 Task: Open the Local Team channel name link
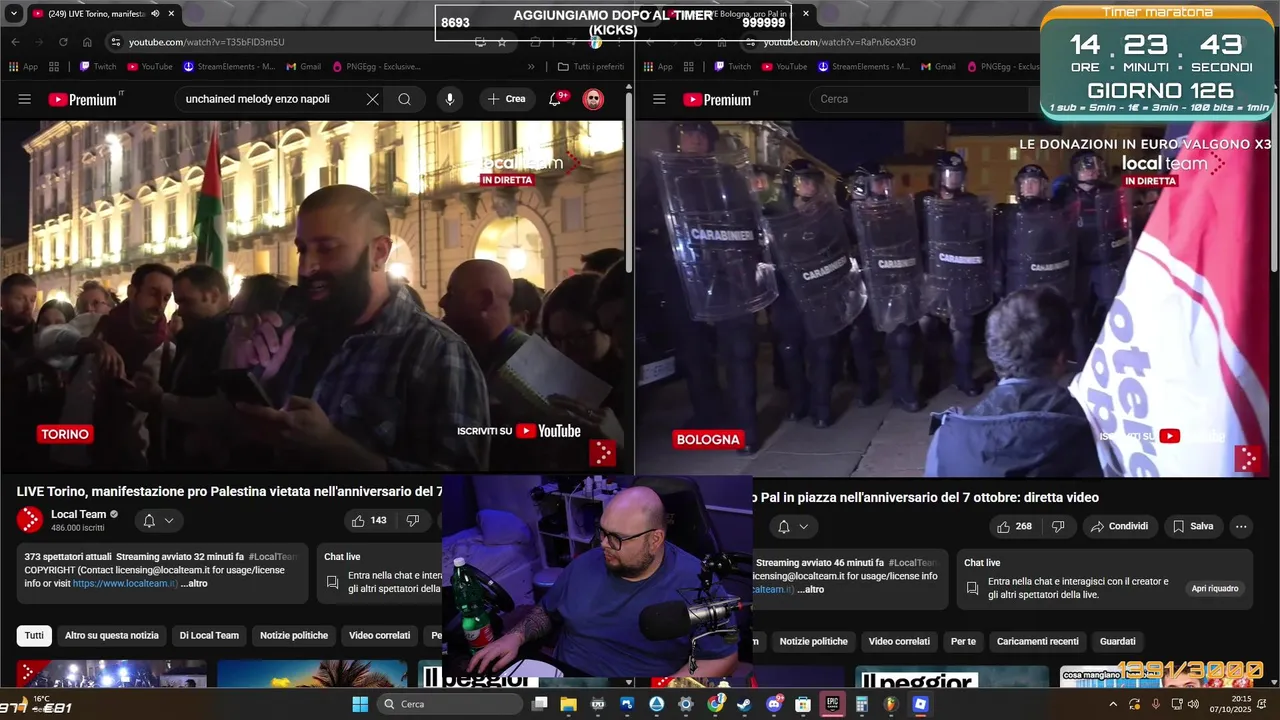(79, 514)
